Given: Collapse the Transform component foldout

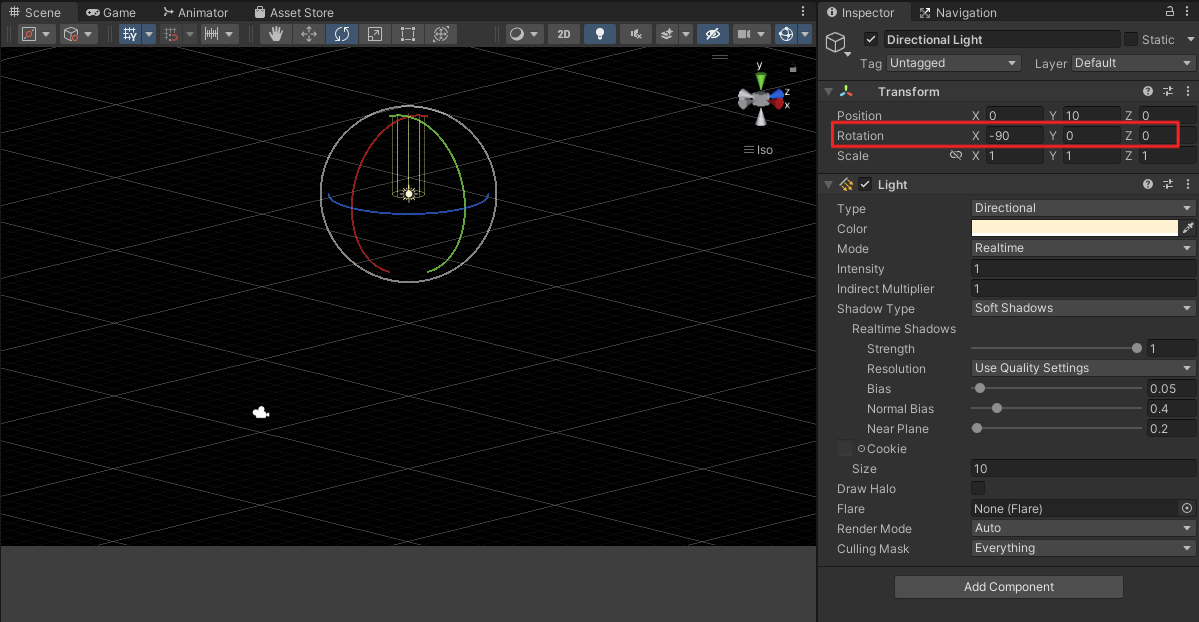Looking at the screenshot, I should point(828,91).
